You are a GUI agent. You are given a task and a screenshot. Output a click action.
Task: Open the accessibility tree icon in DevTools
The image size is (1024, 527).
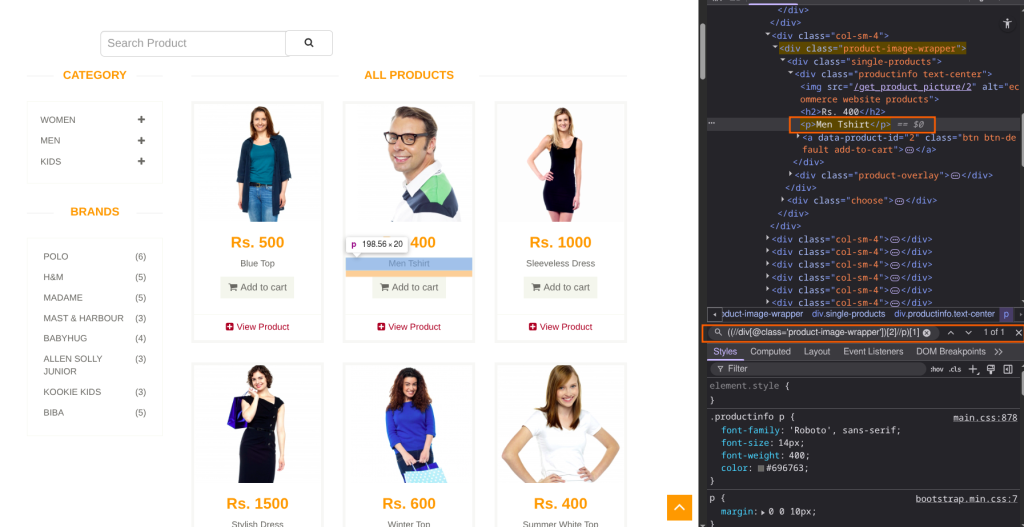1007,23
